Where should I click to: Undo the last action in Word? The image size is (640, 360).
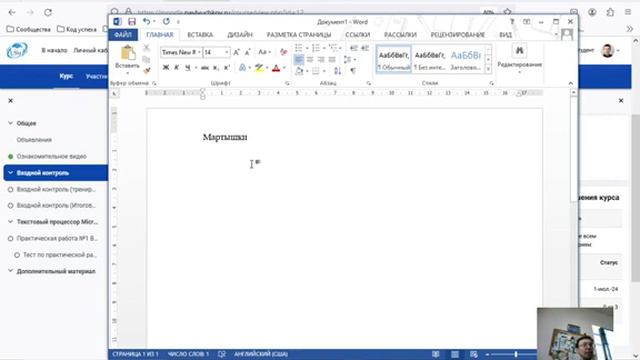pos(147,22)
